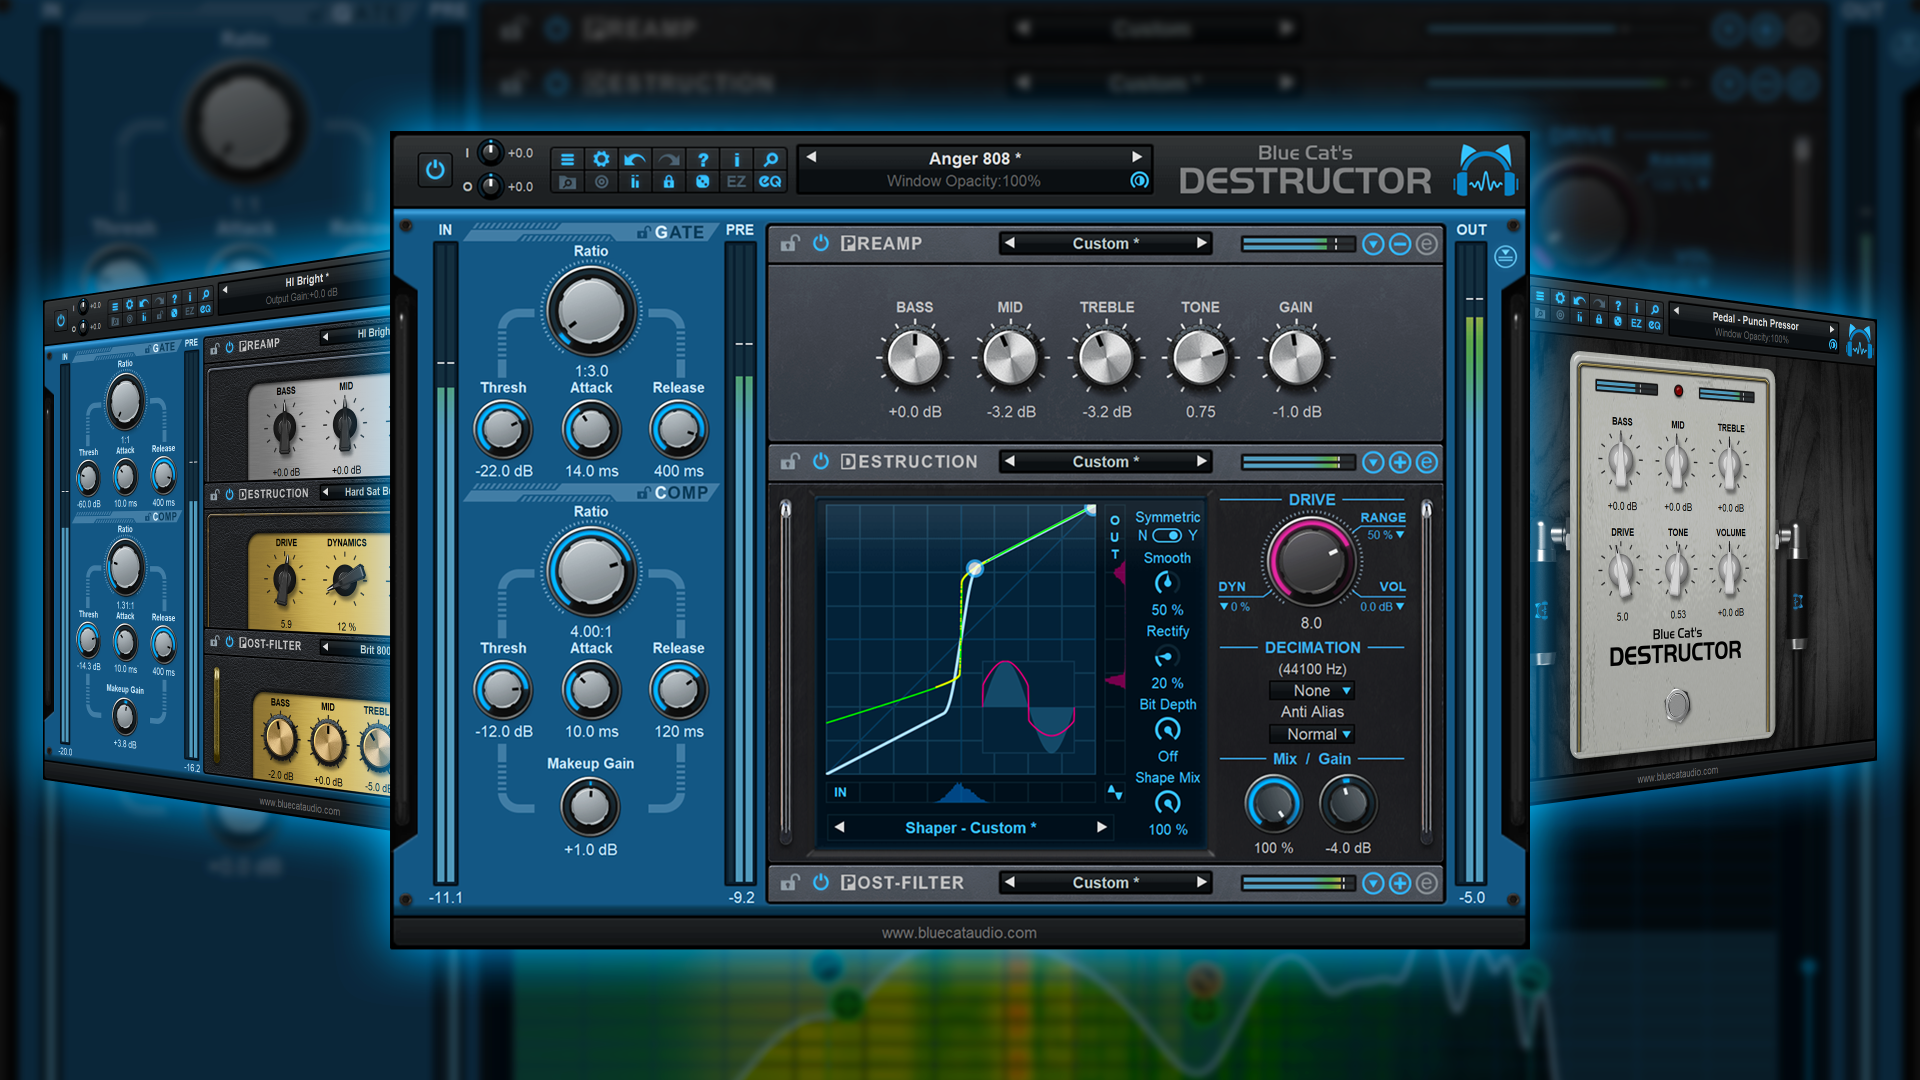
Task: Unlock the padlock on the GATE section
Action: coord(646,231)
